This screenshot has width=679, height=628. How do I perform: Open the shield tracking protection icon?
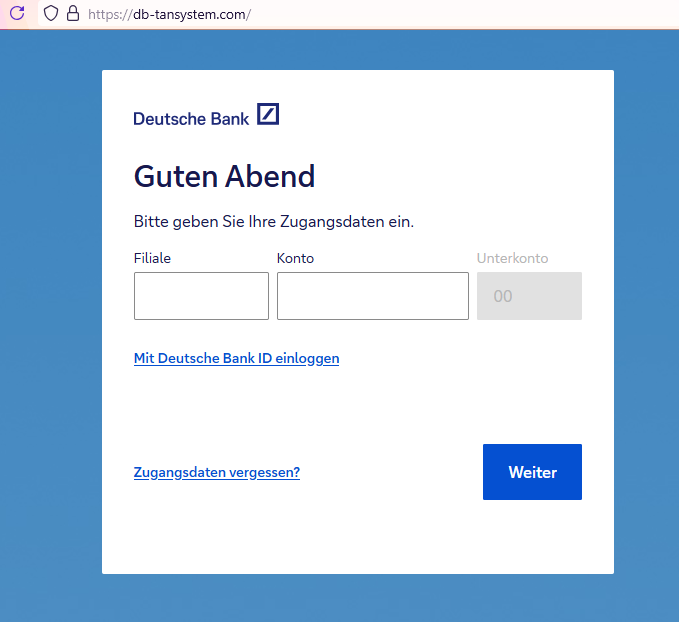(x=51, y=13)
